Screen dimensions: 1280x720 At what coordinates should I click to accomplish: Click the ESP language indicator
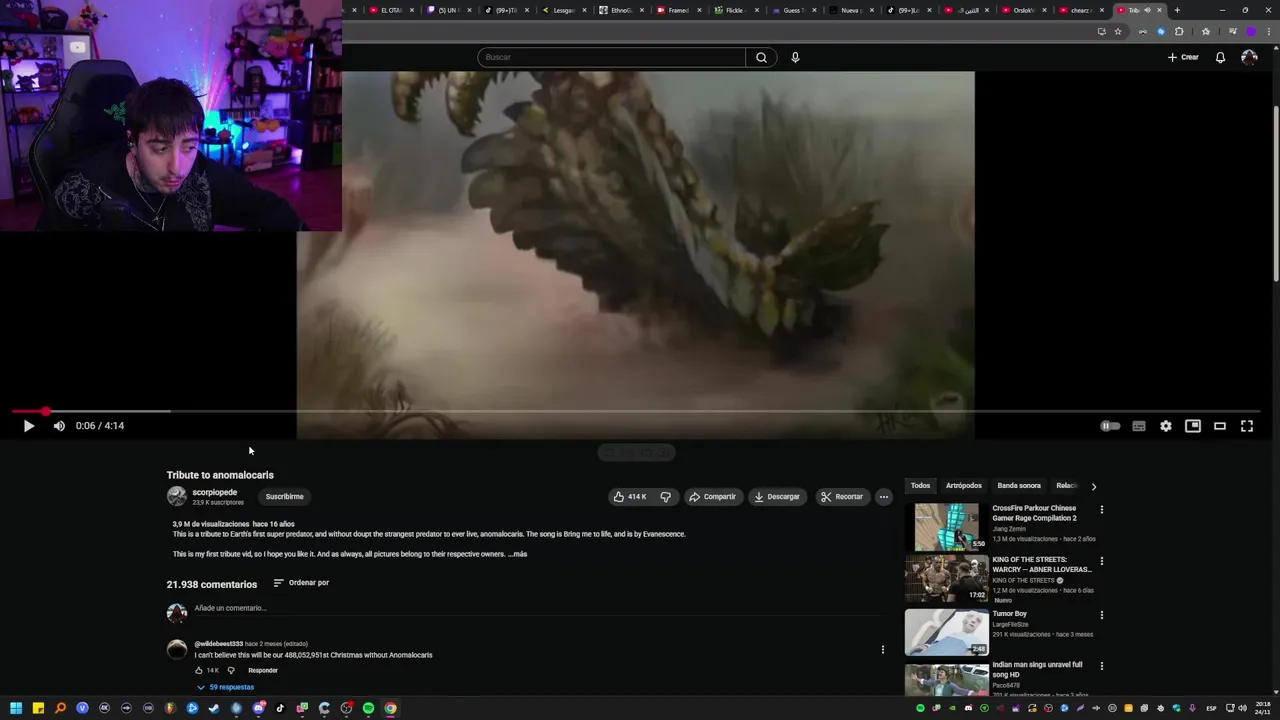coord(1211,708)
